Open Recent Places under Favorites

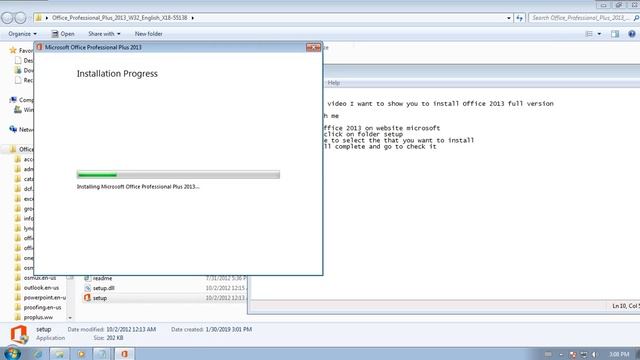coord(24,80)
